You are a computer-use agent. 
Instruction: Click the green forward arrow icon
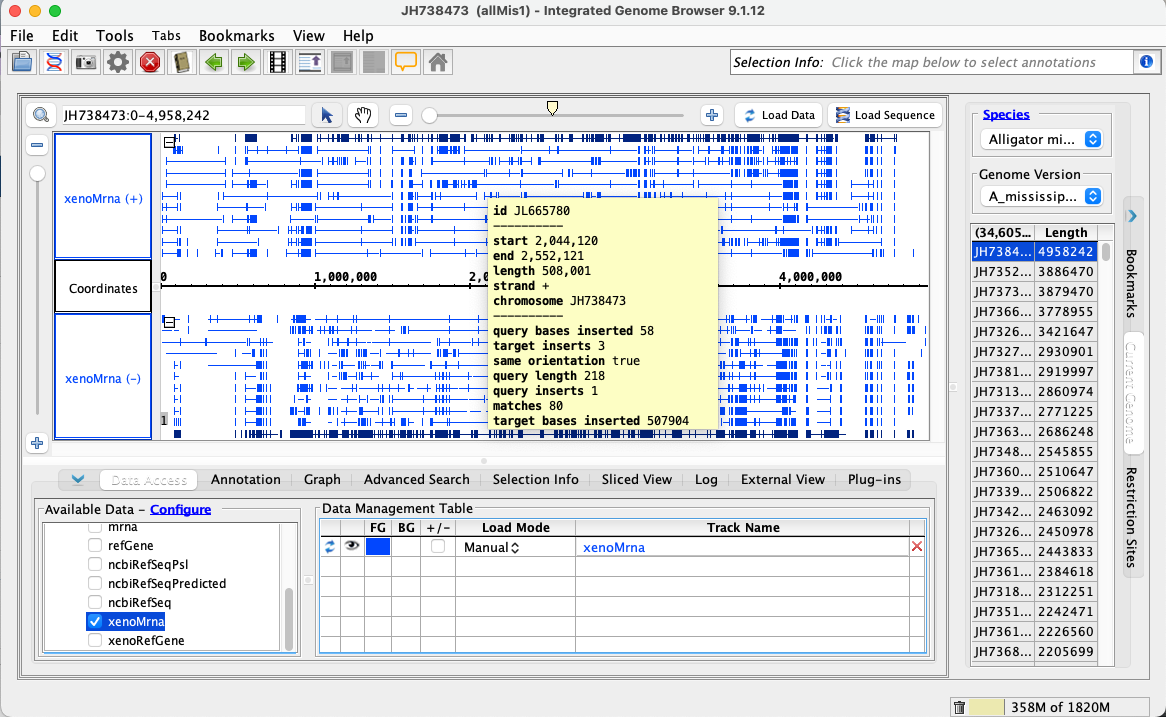tap(245, 62)
